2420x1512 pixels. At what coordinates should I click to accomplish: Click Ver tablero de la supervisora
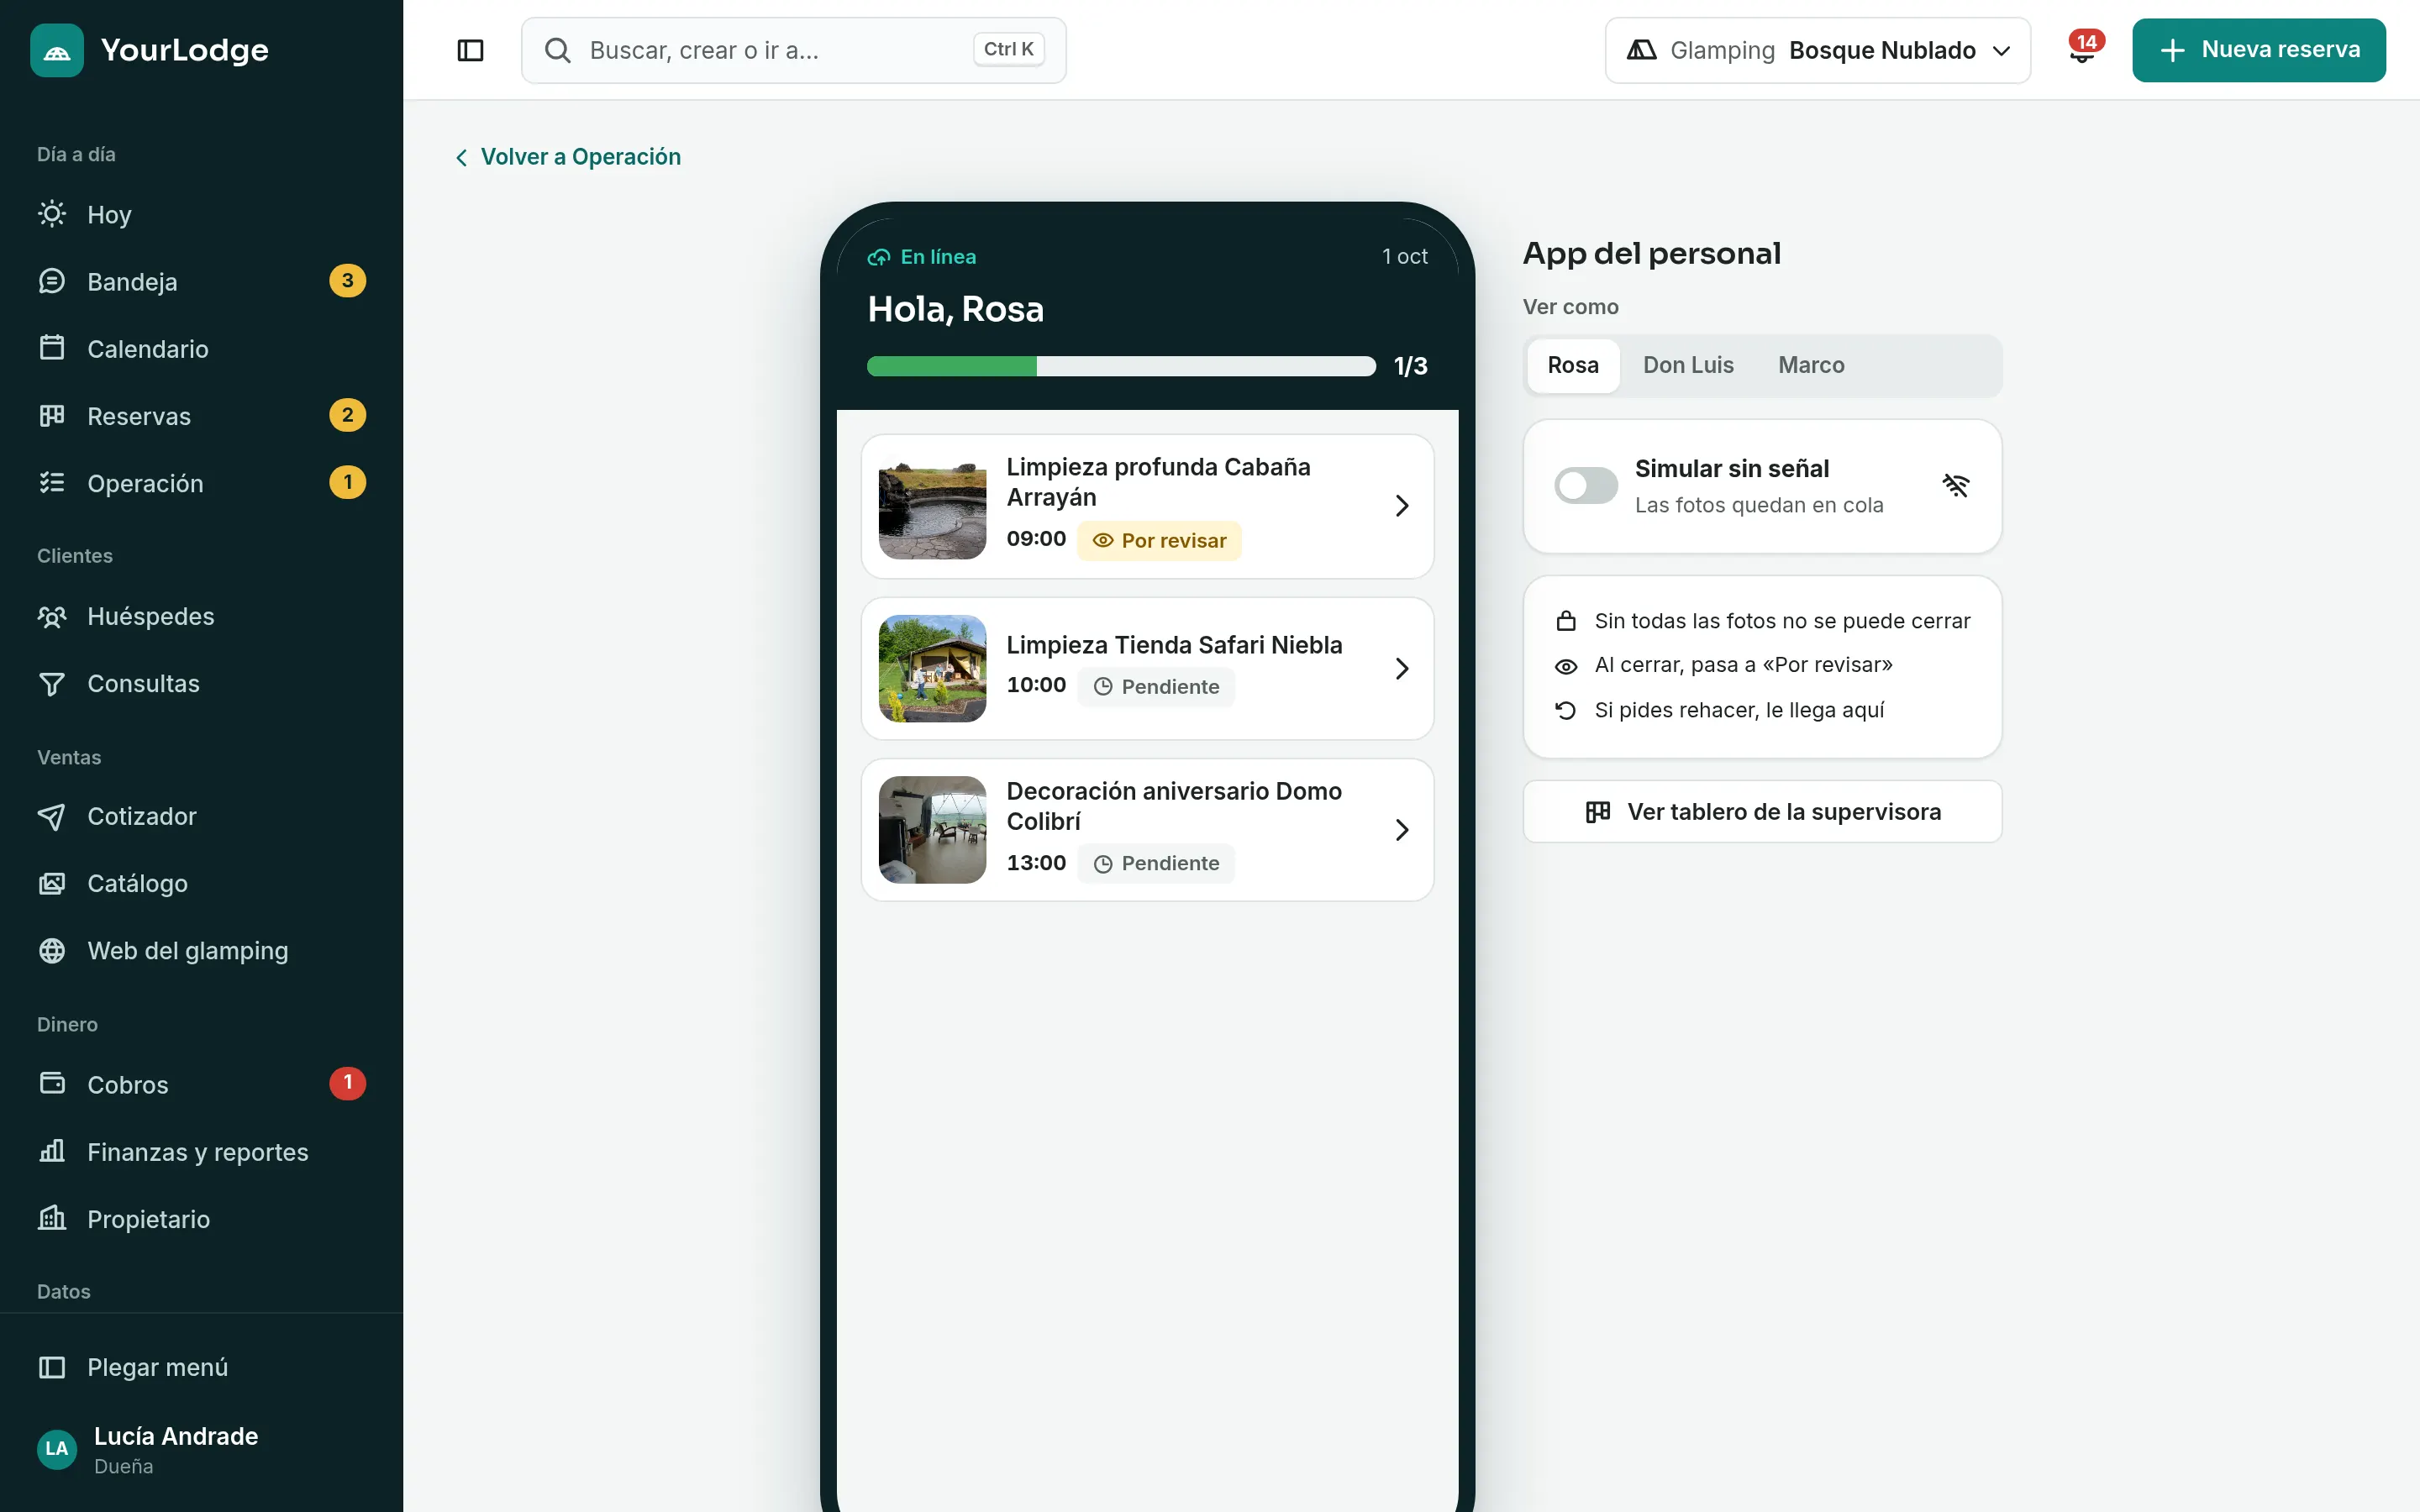pos(1762,811)
